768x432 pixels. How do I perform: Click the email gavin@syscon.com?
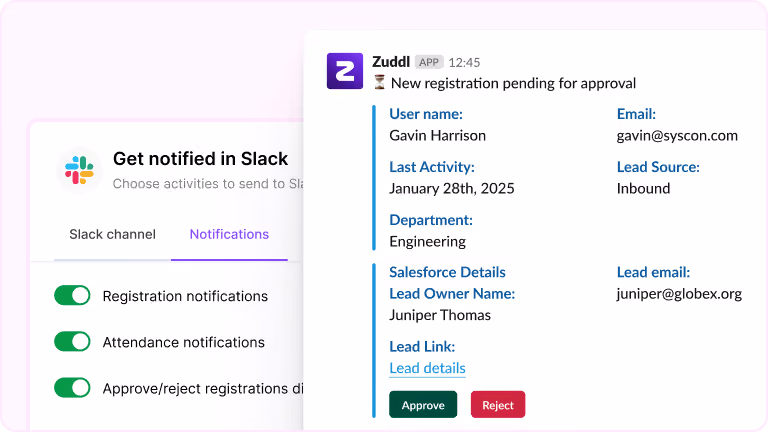click(677, 136)
